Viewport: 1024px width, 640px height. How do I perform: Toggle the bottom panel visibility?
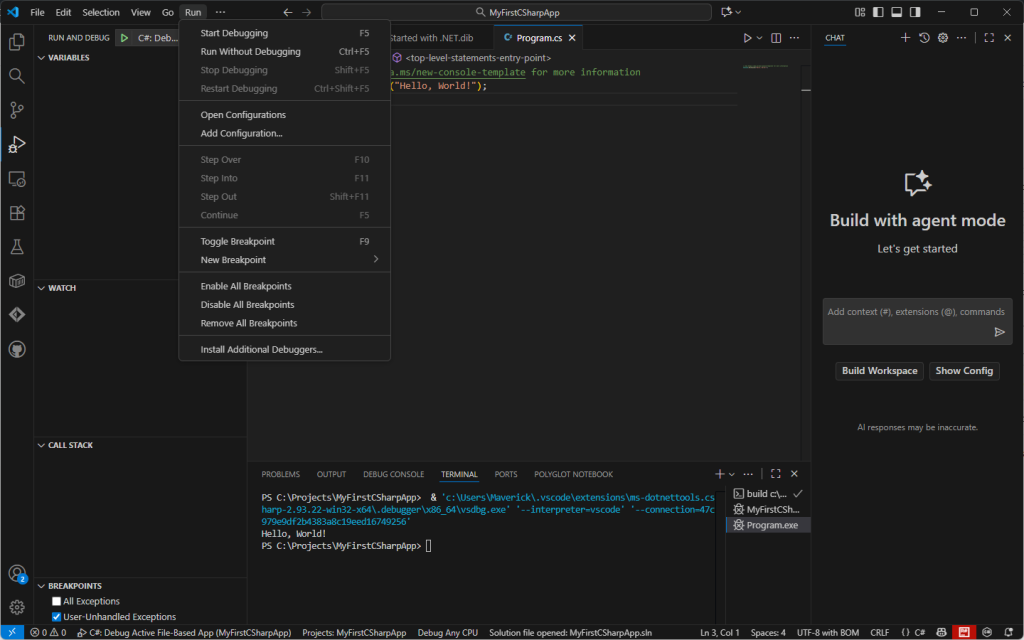tap(897, 12)
